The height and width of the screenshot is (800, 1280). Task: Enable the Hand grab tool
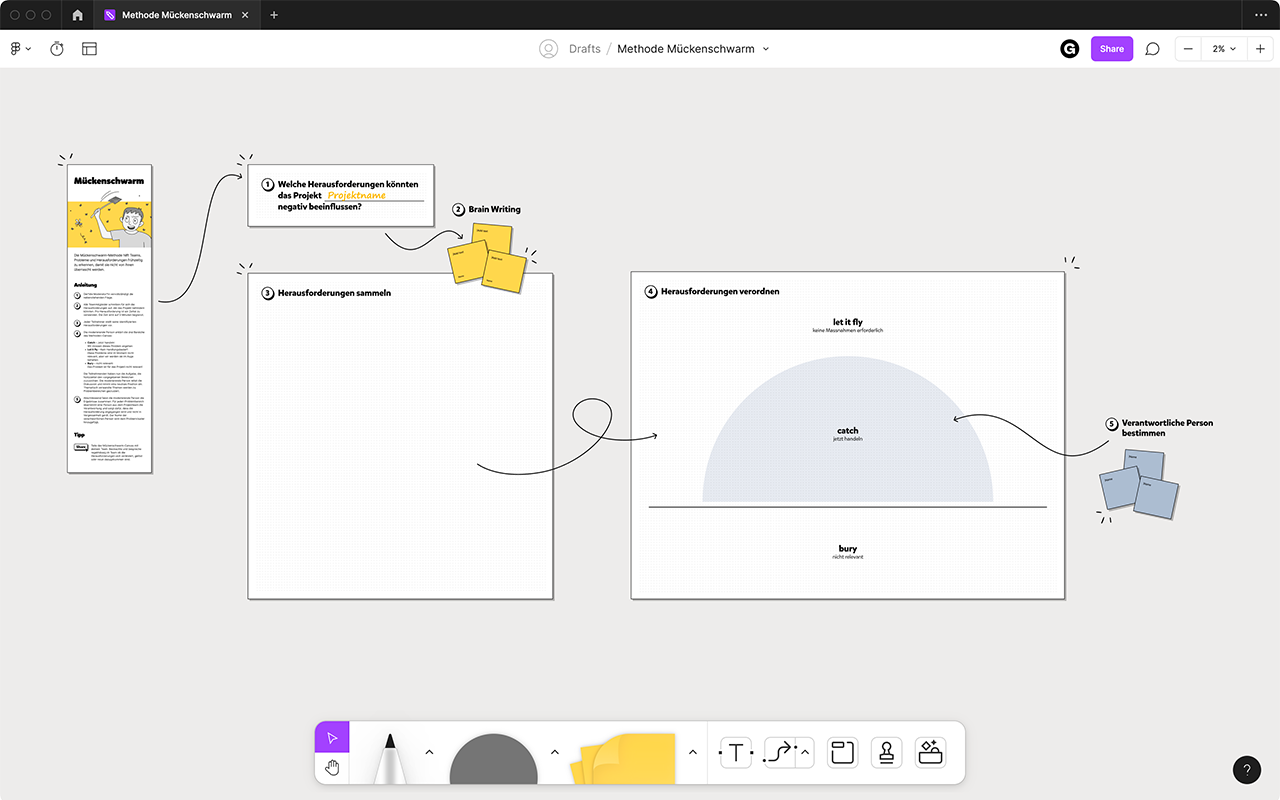[x=331, y=766]
